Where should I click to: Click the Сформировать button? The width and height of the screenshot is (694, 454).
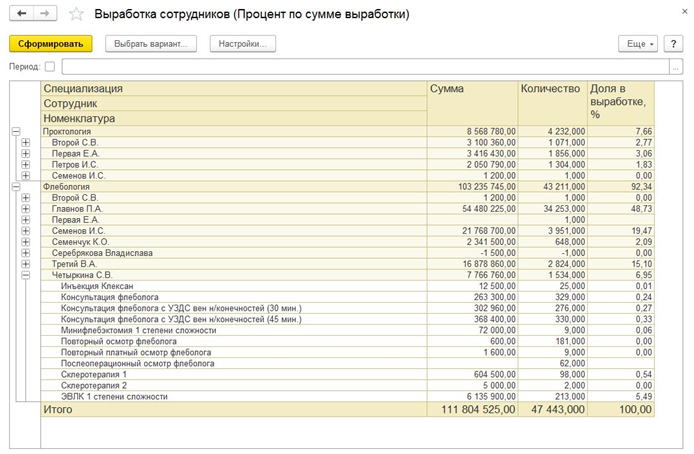point(51,44)
